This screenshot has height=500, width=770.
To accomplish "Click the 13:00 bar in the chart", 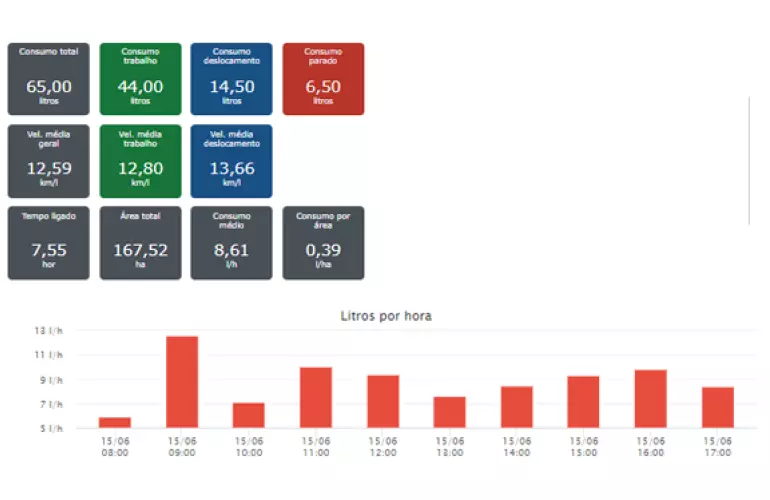I will (x=450, y=412).
